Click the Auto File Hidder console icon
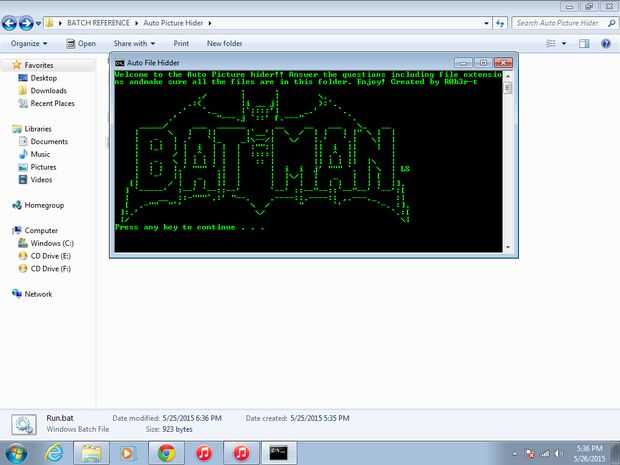 pyautogui.click(x=119, y=63)
